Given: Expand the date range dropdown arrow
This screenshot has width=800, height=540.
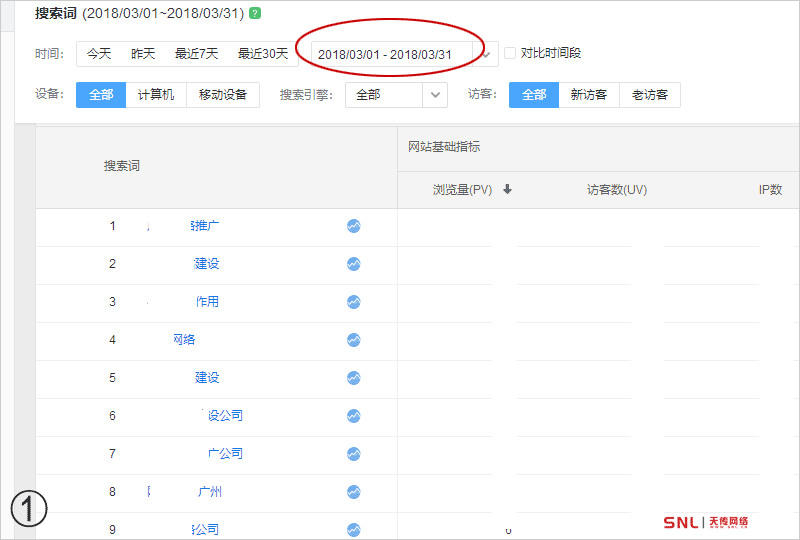Looking at the screenshot, I should [486, 54].
